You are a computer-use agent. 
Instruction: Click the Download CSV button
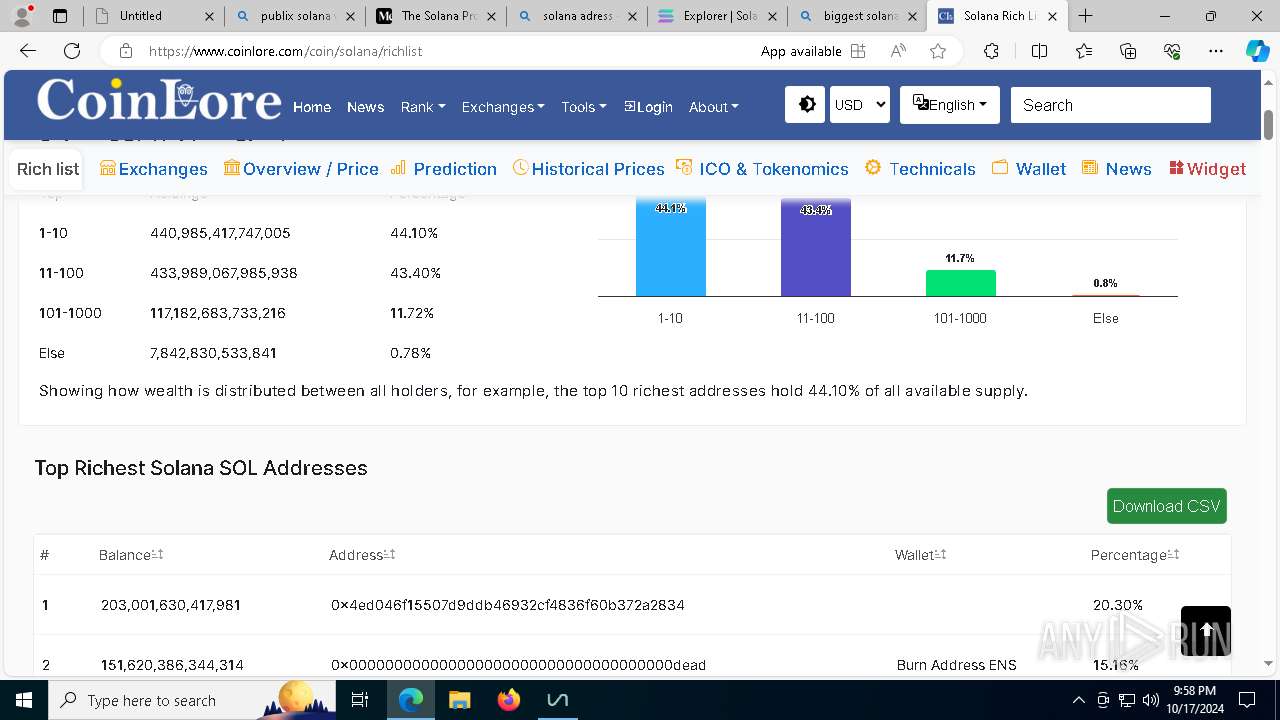click(x=1166, y=506)
